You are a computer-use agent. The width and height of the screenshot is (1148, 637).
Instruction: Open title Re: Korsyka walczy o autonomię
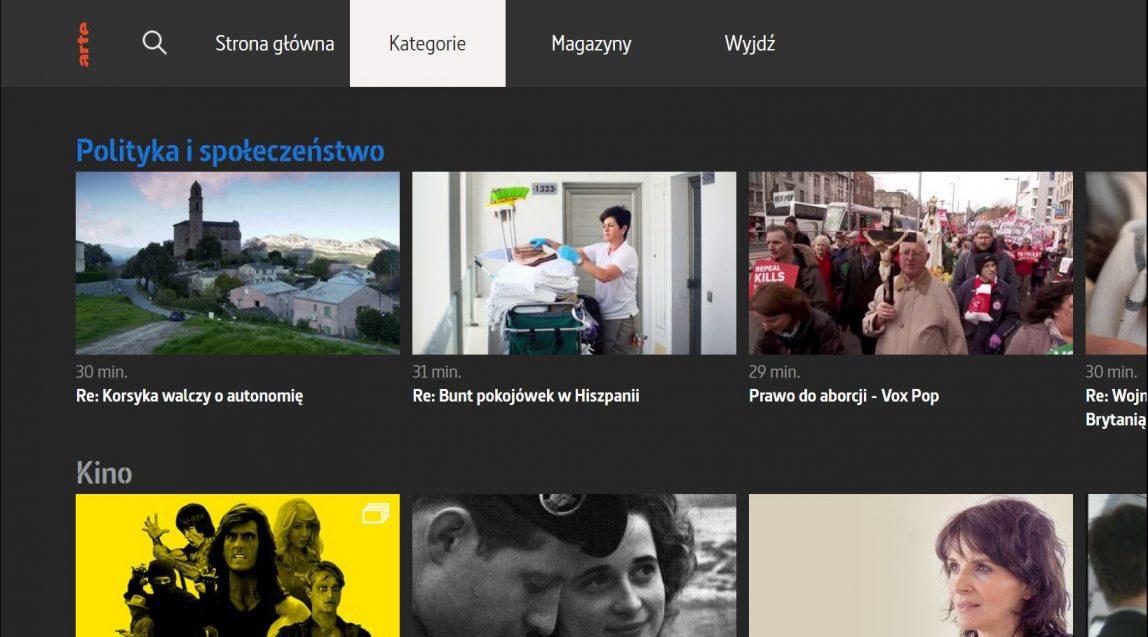190,396
